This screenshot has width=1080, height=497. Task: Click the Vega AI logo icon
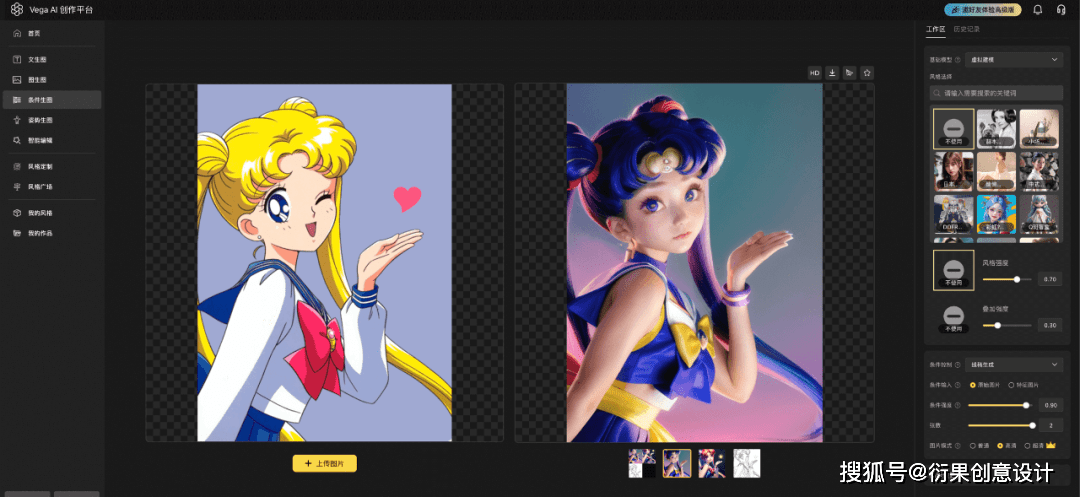(x=17, y=10)
